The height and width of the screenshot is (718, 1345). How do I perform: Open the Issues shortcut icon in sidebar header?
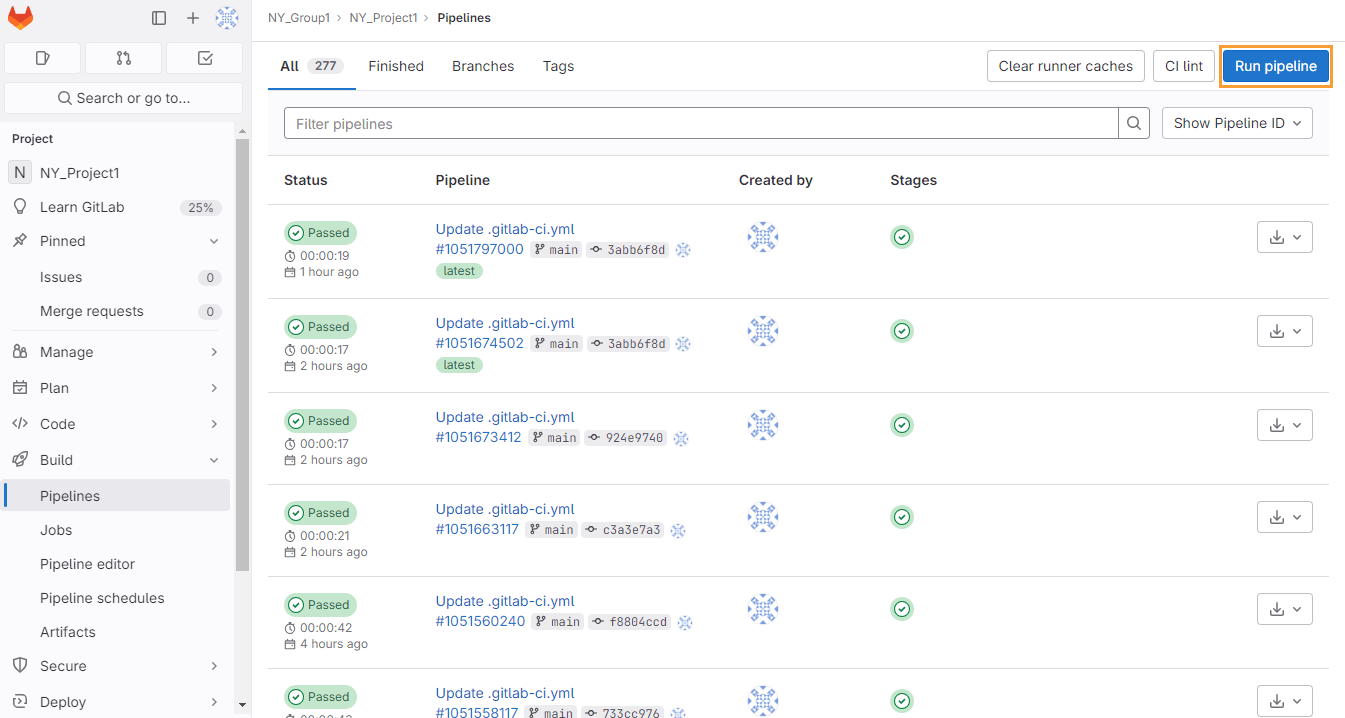pyautogui.click(x=42, y=58)
